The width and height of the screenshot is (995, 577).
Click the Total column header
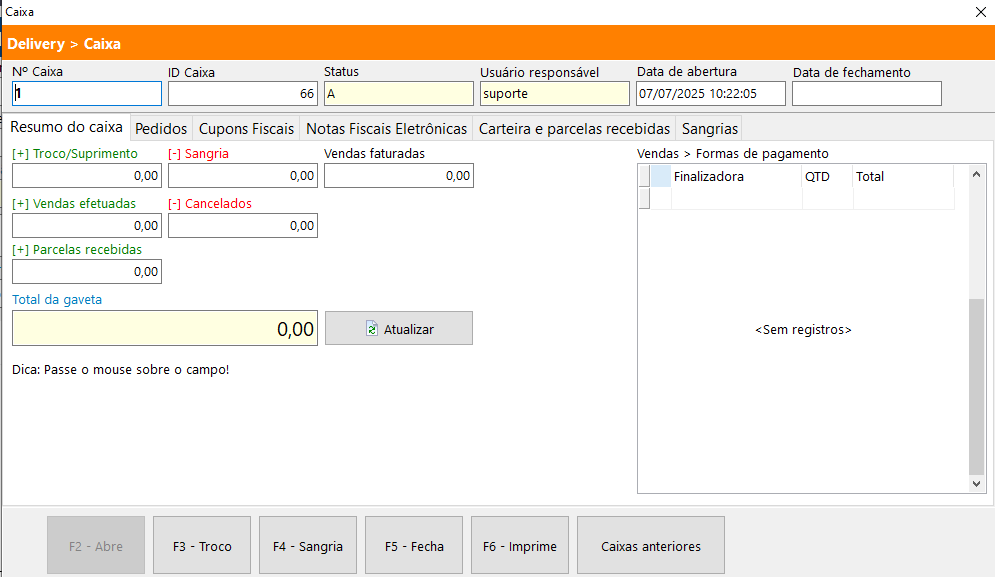[x=900, y=177]
